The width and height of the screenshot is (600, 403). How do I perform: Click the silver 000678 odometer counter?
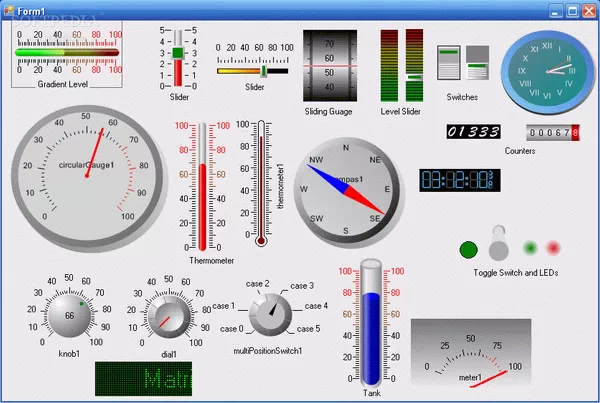pos(553,133)
